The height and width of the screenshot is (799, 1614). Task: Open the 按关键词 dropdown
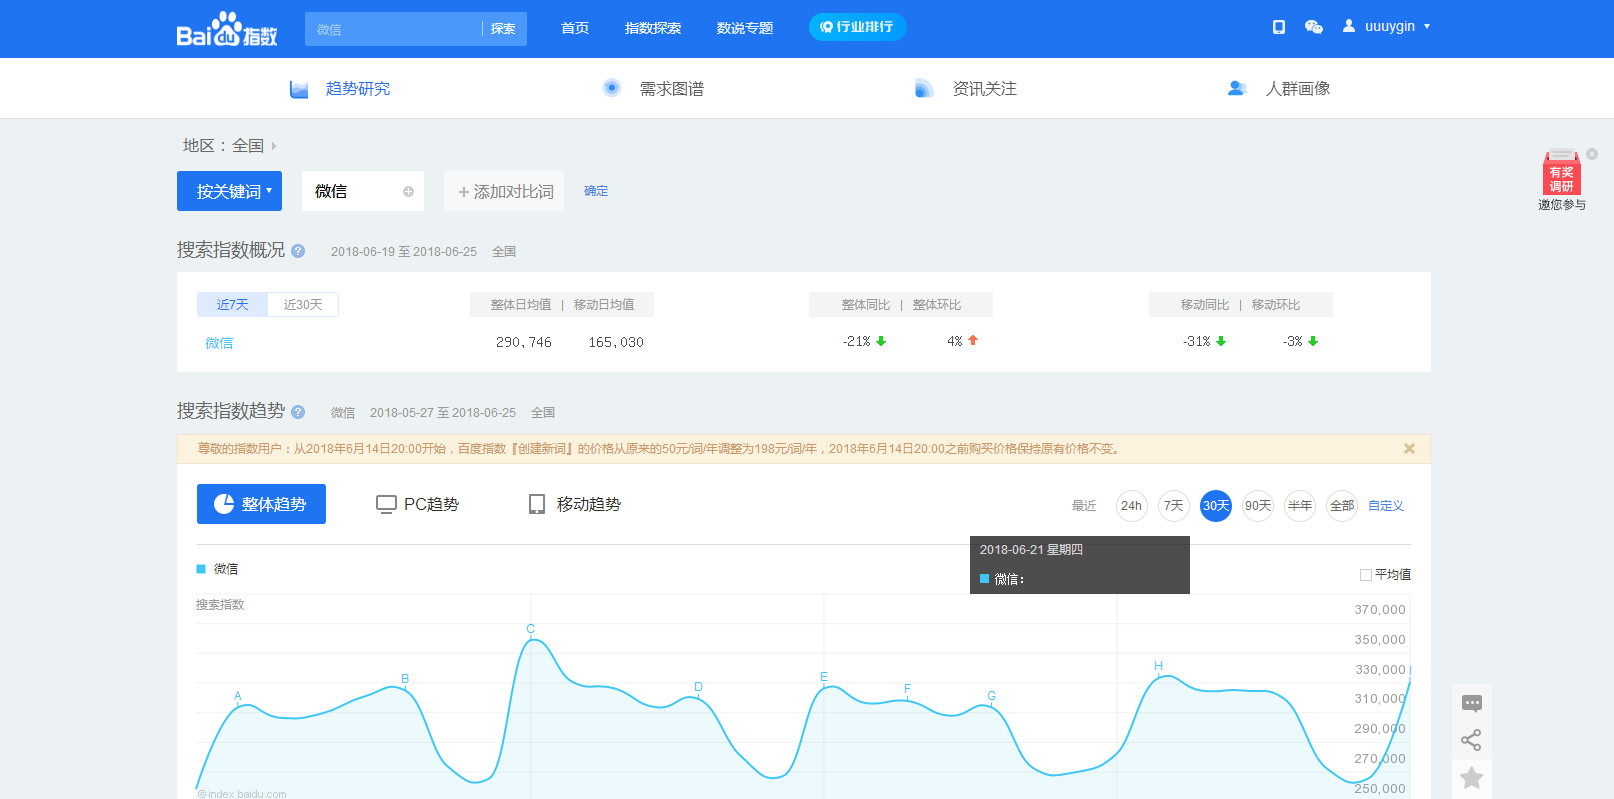point(230,191)
